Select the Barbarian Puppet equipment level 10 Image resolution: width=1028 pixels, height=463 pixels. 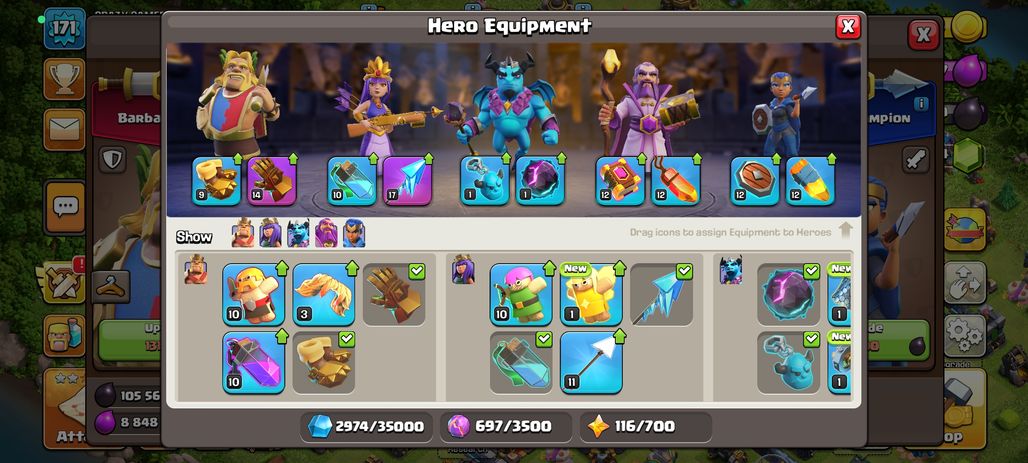(254, 294)
